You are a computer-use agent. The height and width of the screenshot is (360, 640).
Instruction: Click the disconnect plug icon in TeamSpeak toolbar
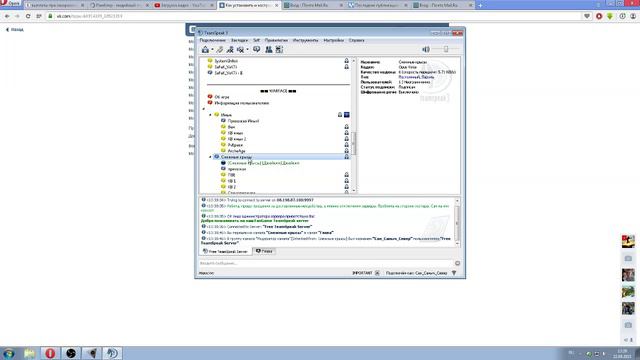coord(220,49)
